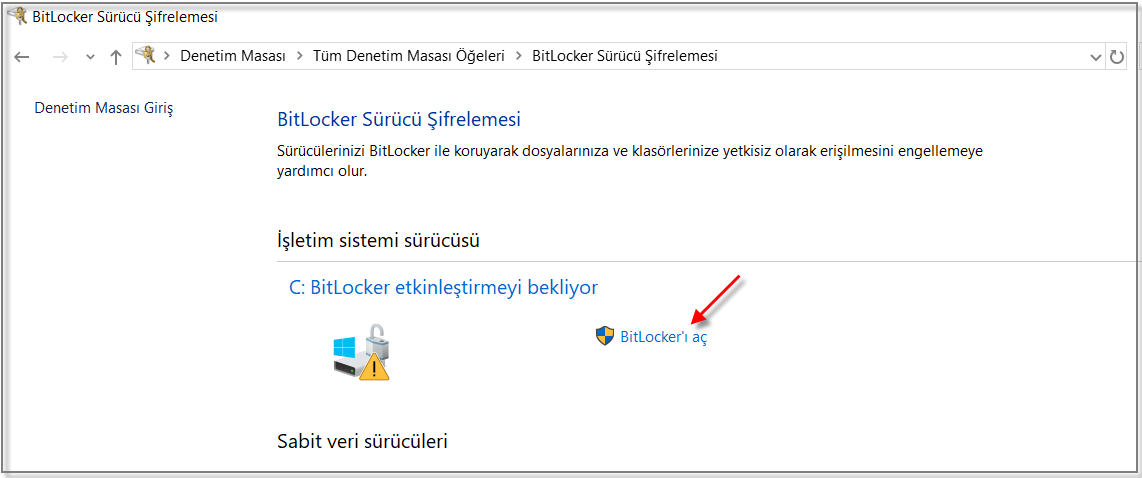
Task: Go to Tüm Denetim Masası Öğeleri breadcrumb
Action: (x=408, y=56)
